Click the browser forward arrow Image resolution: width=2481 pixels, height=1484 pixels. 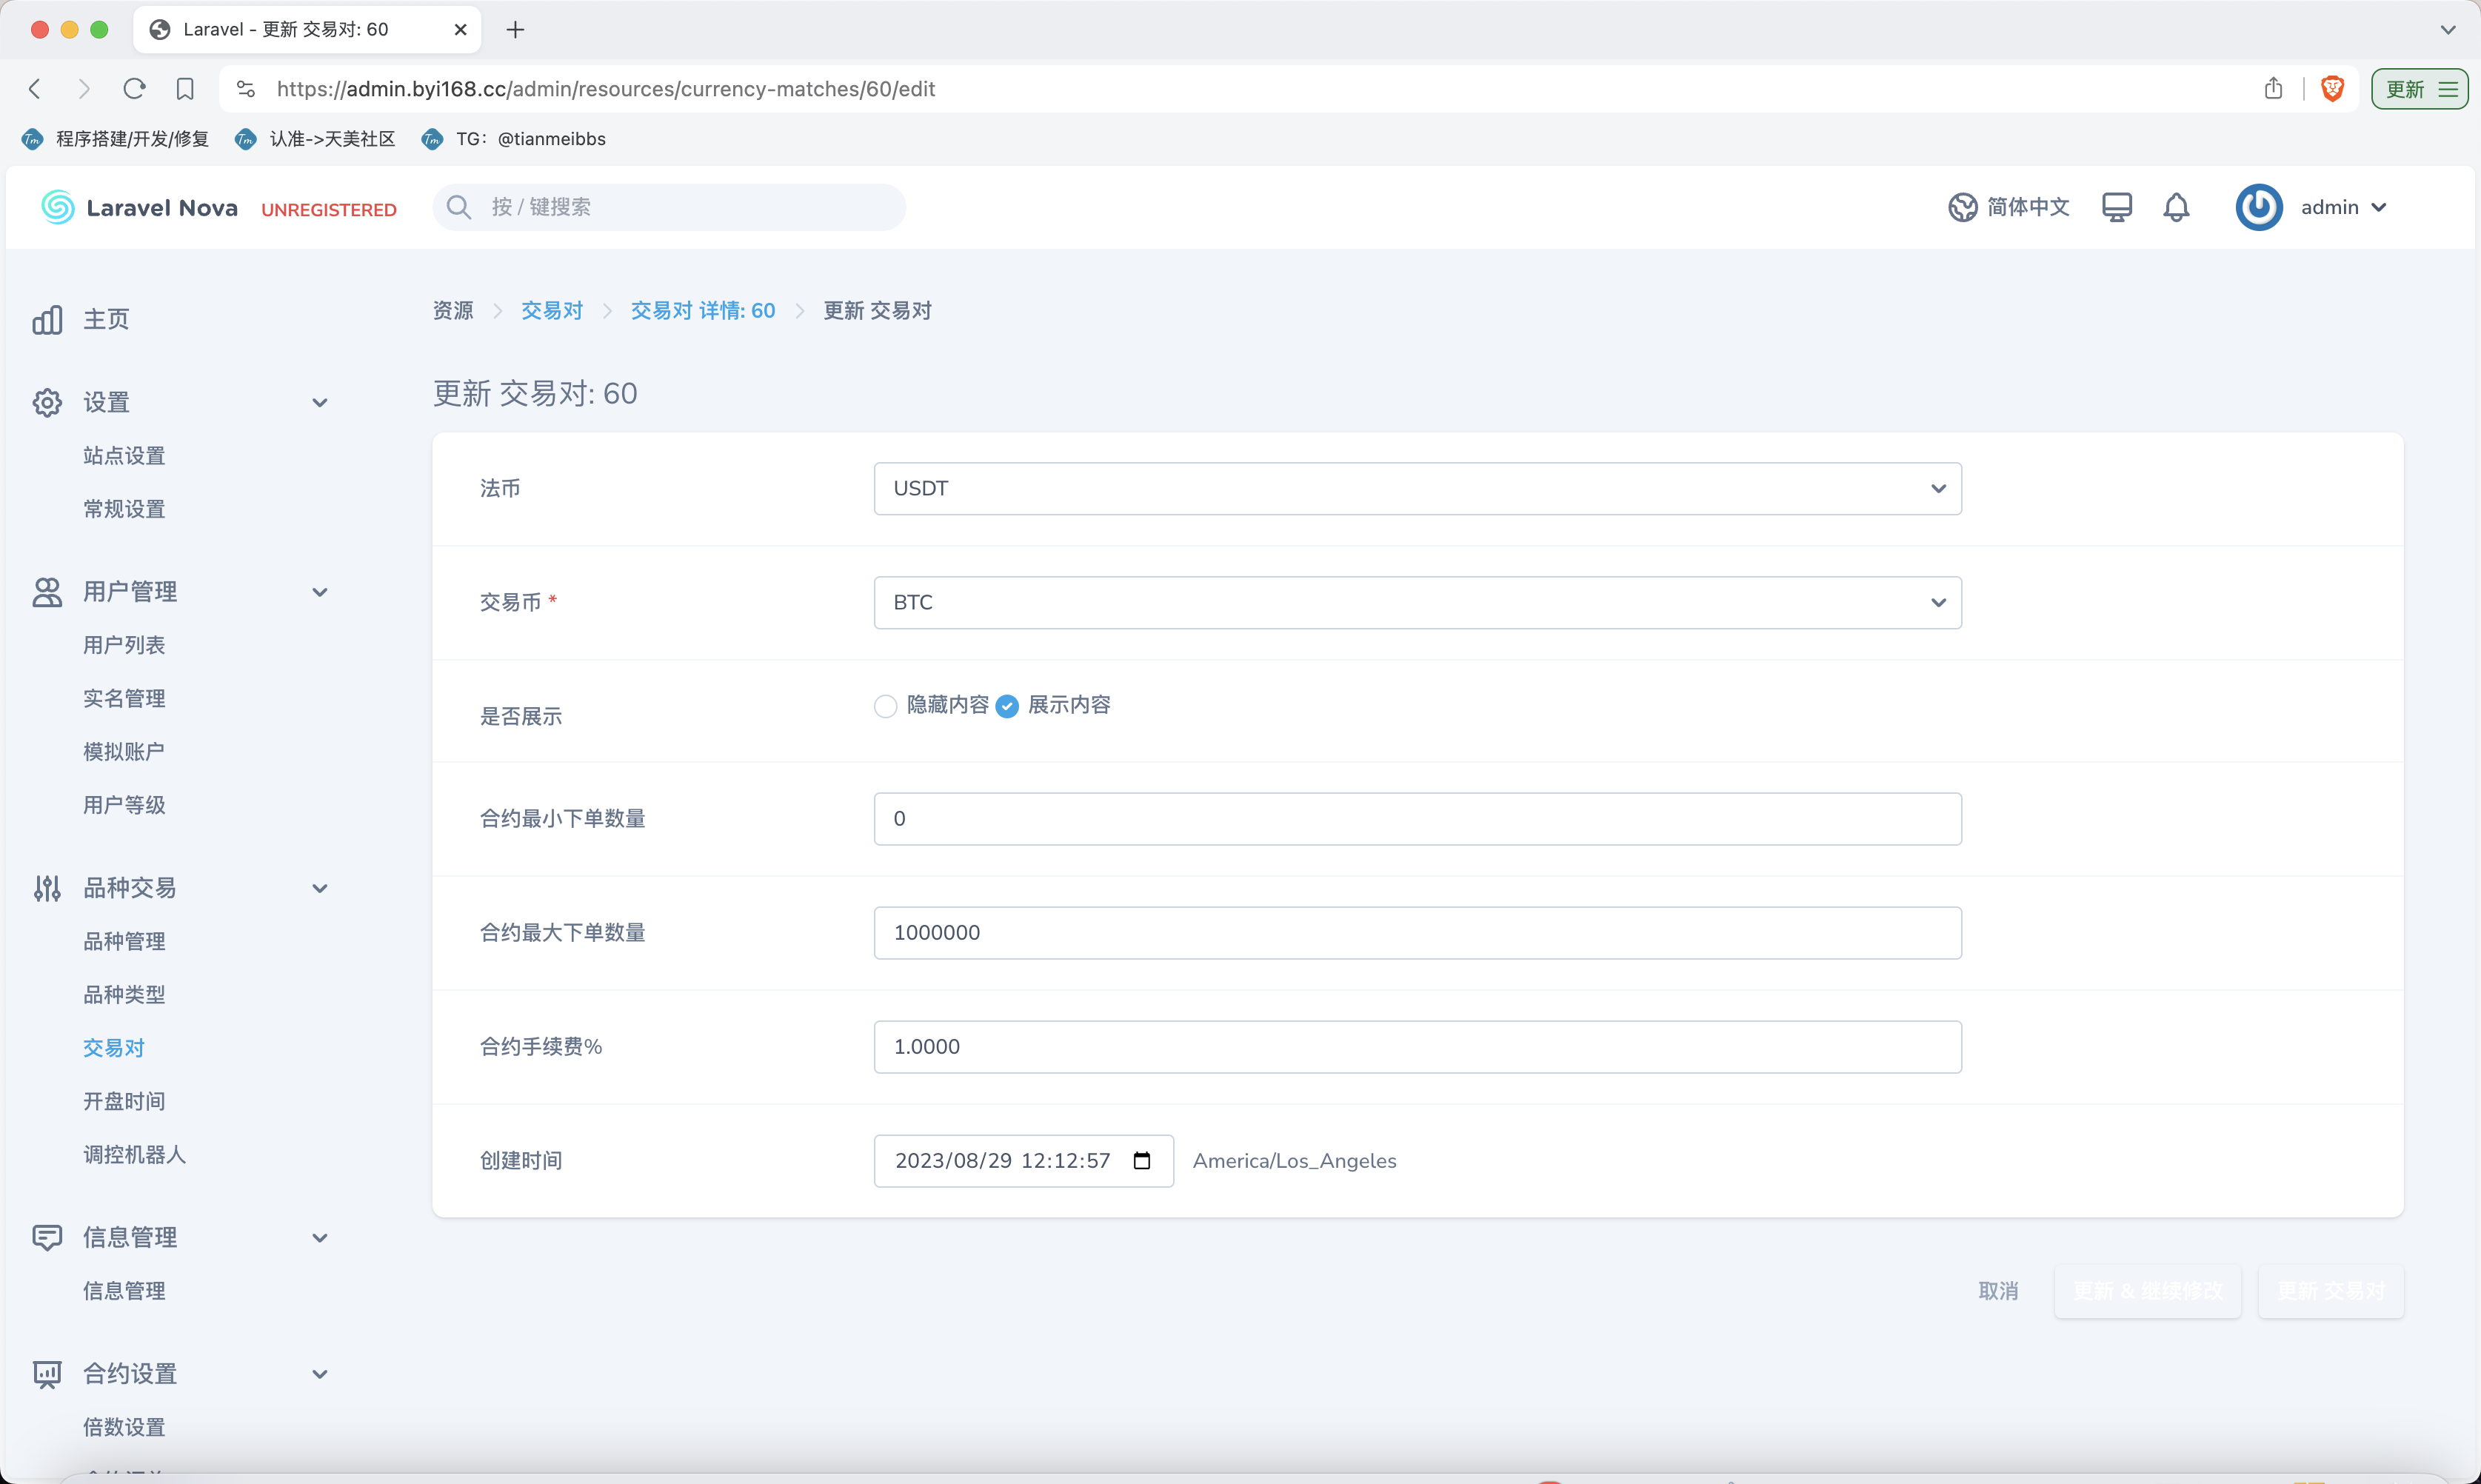[x=84, y=89]
